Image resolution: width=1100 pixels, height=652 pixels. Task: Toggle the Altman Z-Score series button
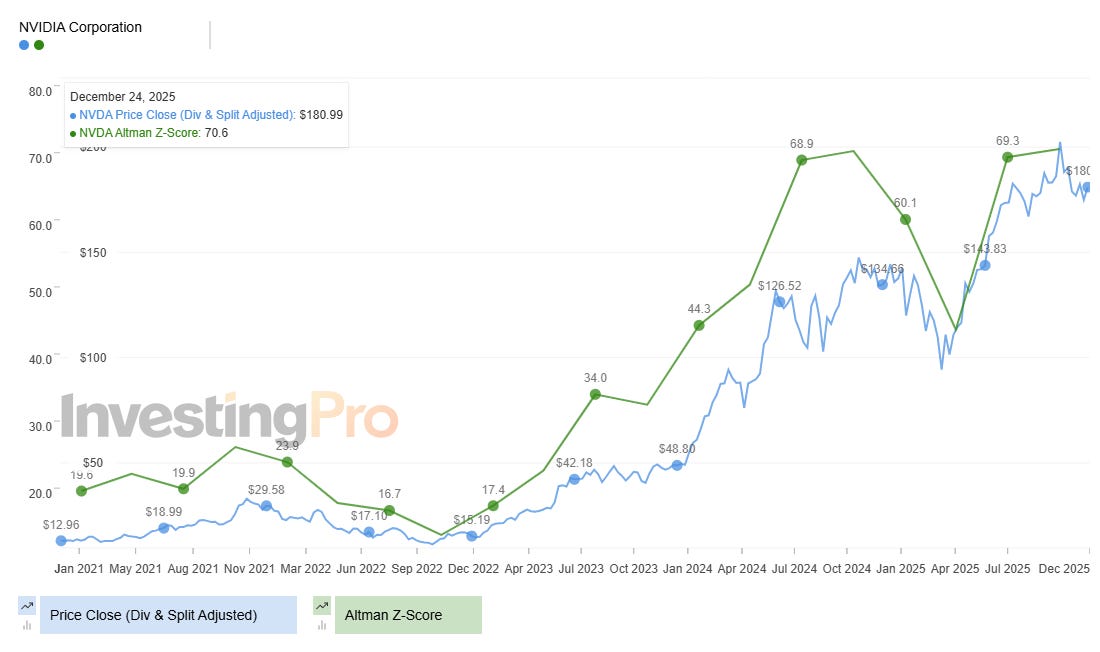pos(408,616)
